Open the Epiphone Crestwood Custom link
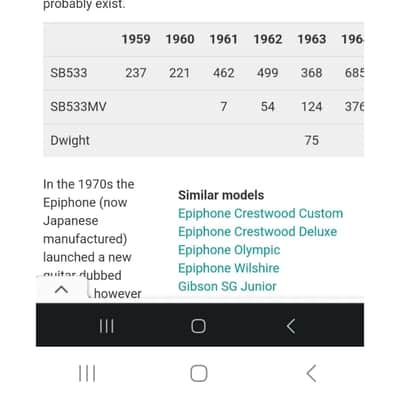The width and height of the screenshot is (400, 400). (260, 213)
